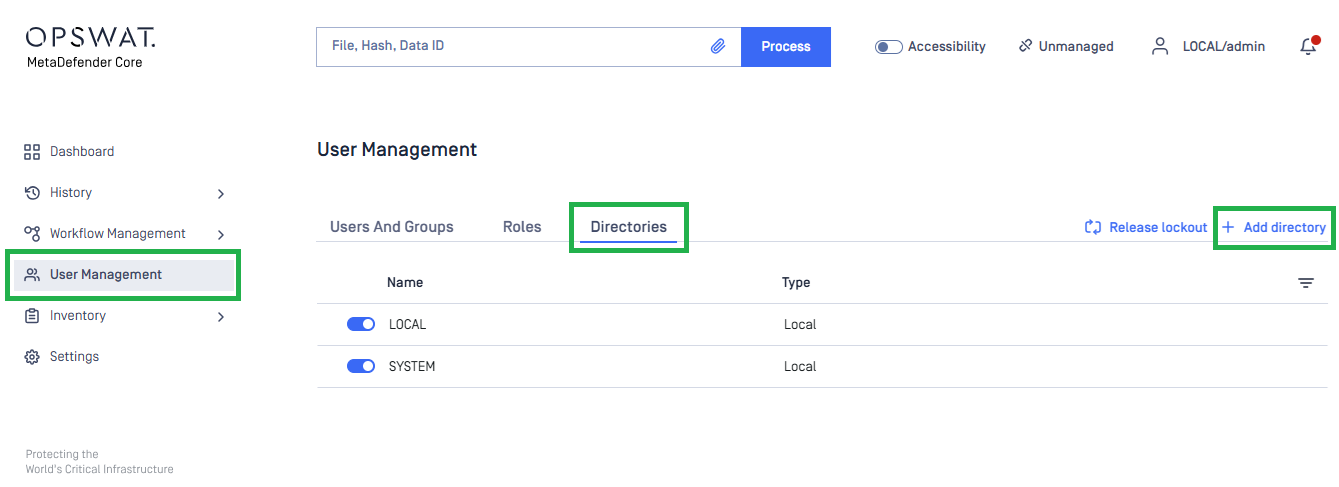Click the LOCAL/admin user profile icon
The width and height of the screenshot is (1339, 487).
(1160, 46)
